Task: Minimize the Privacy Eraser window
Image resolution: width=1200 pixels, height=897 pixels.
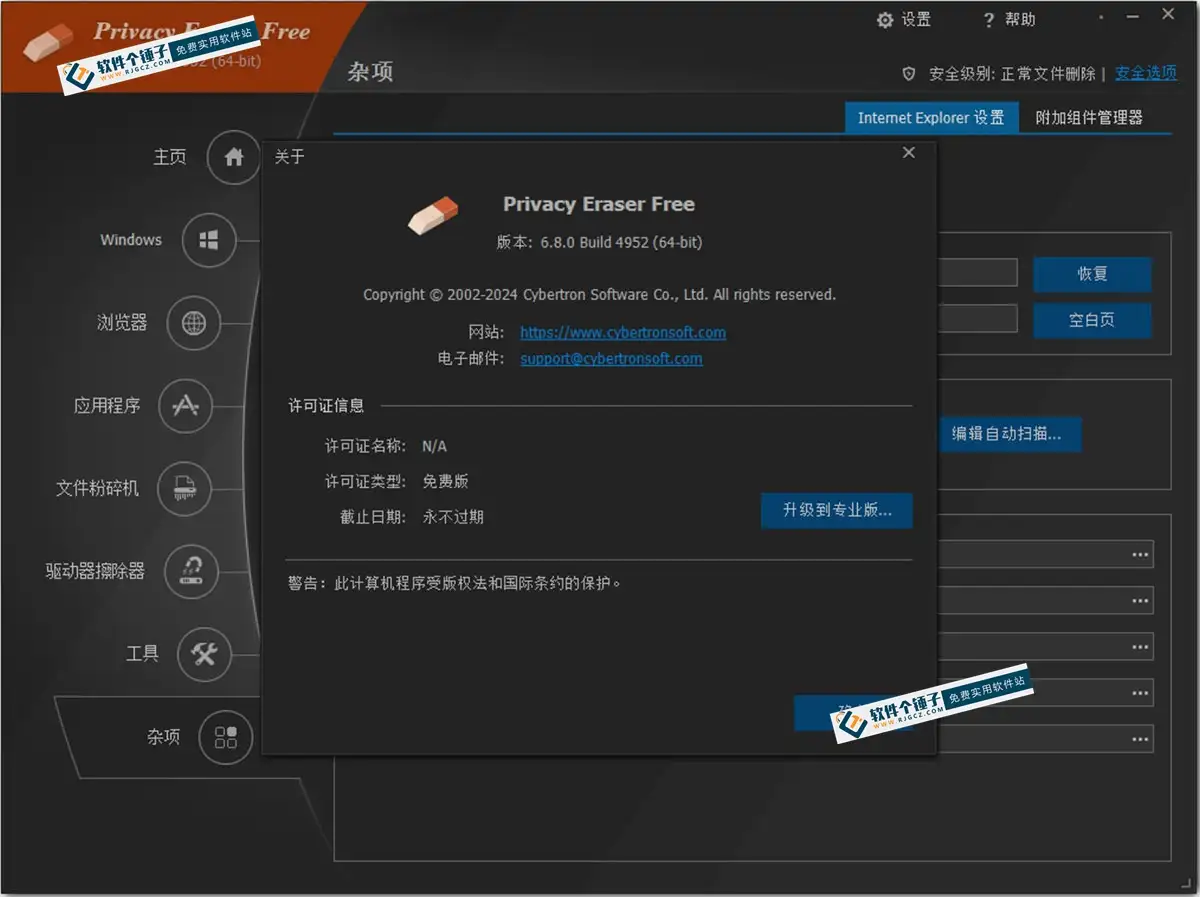Action: tap(1133, 17)
